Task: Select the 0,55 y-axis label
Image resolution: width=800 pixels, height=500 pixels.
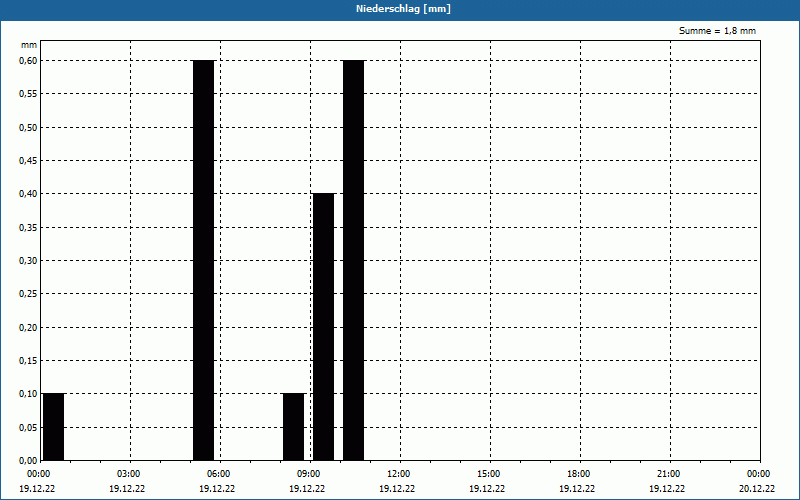Action: tap(28, 94)
